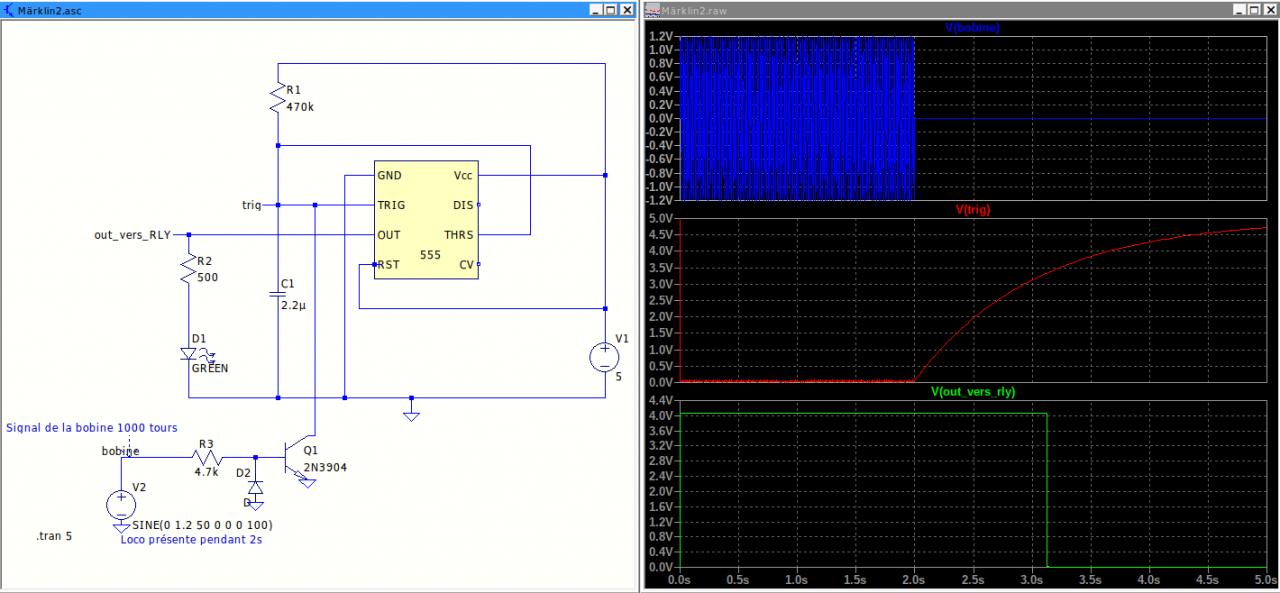Click the time axis at 2.5s

point(973,580)
